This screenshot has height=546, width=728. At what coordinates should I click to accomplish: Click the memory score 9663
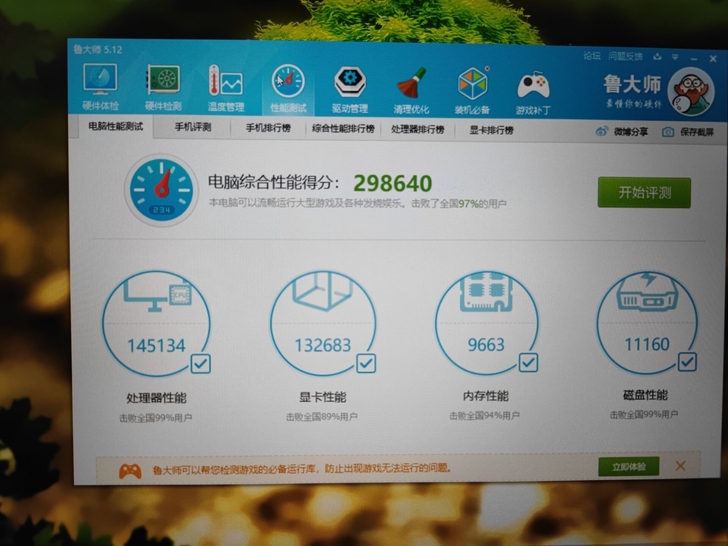486,344
